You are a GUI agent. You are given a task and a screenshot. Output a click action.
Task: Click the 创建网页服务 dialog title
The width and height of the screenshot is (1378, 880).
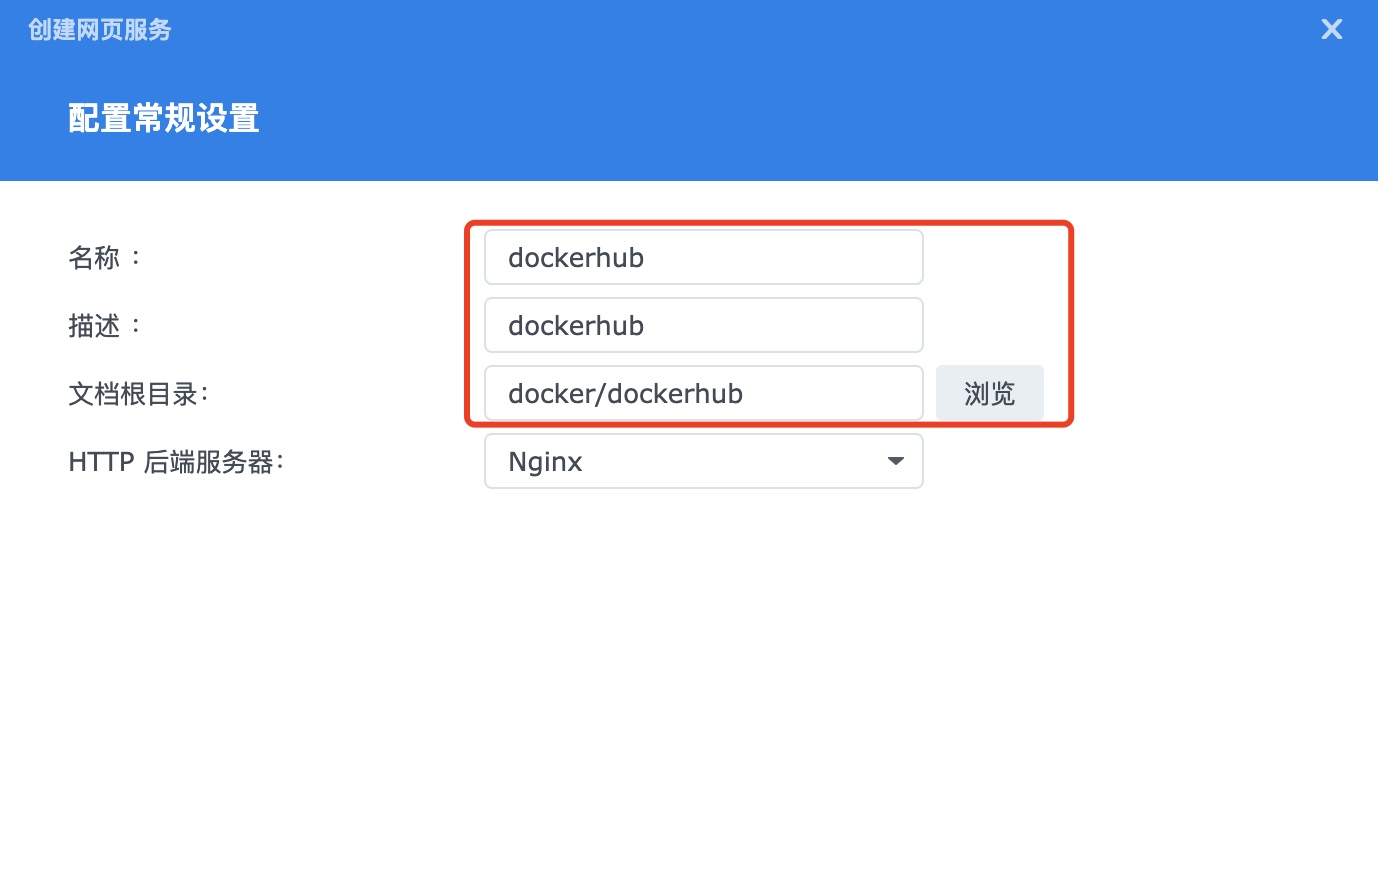coord(99,30)
